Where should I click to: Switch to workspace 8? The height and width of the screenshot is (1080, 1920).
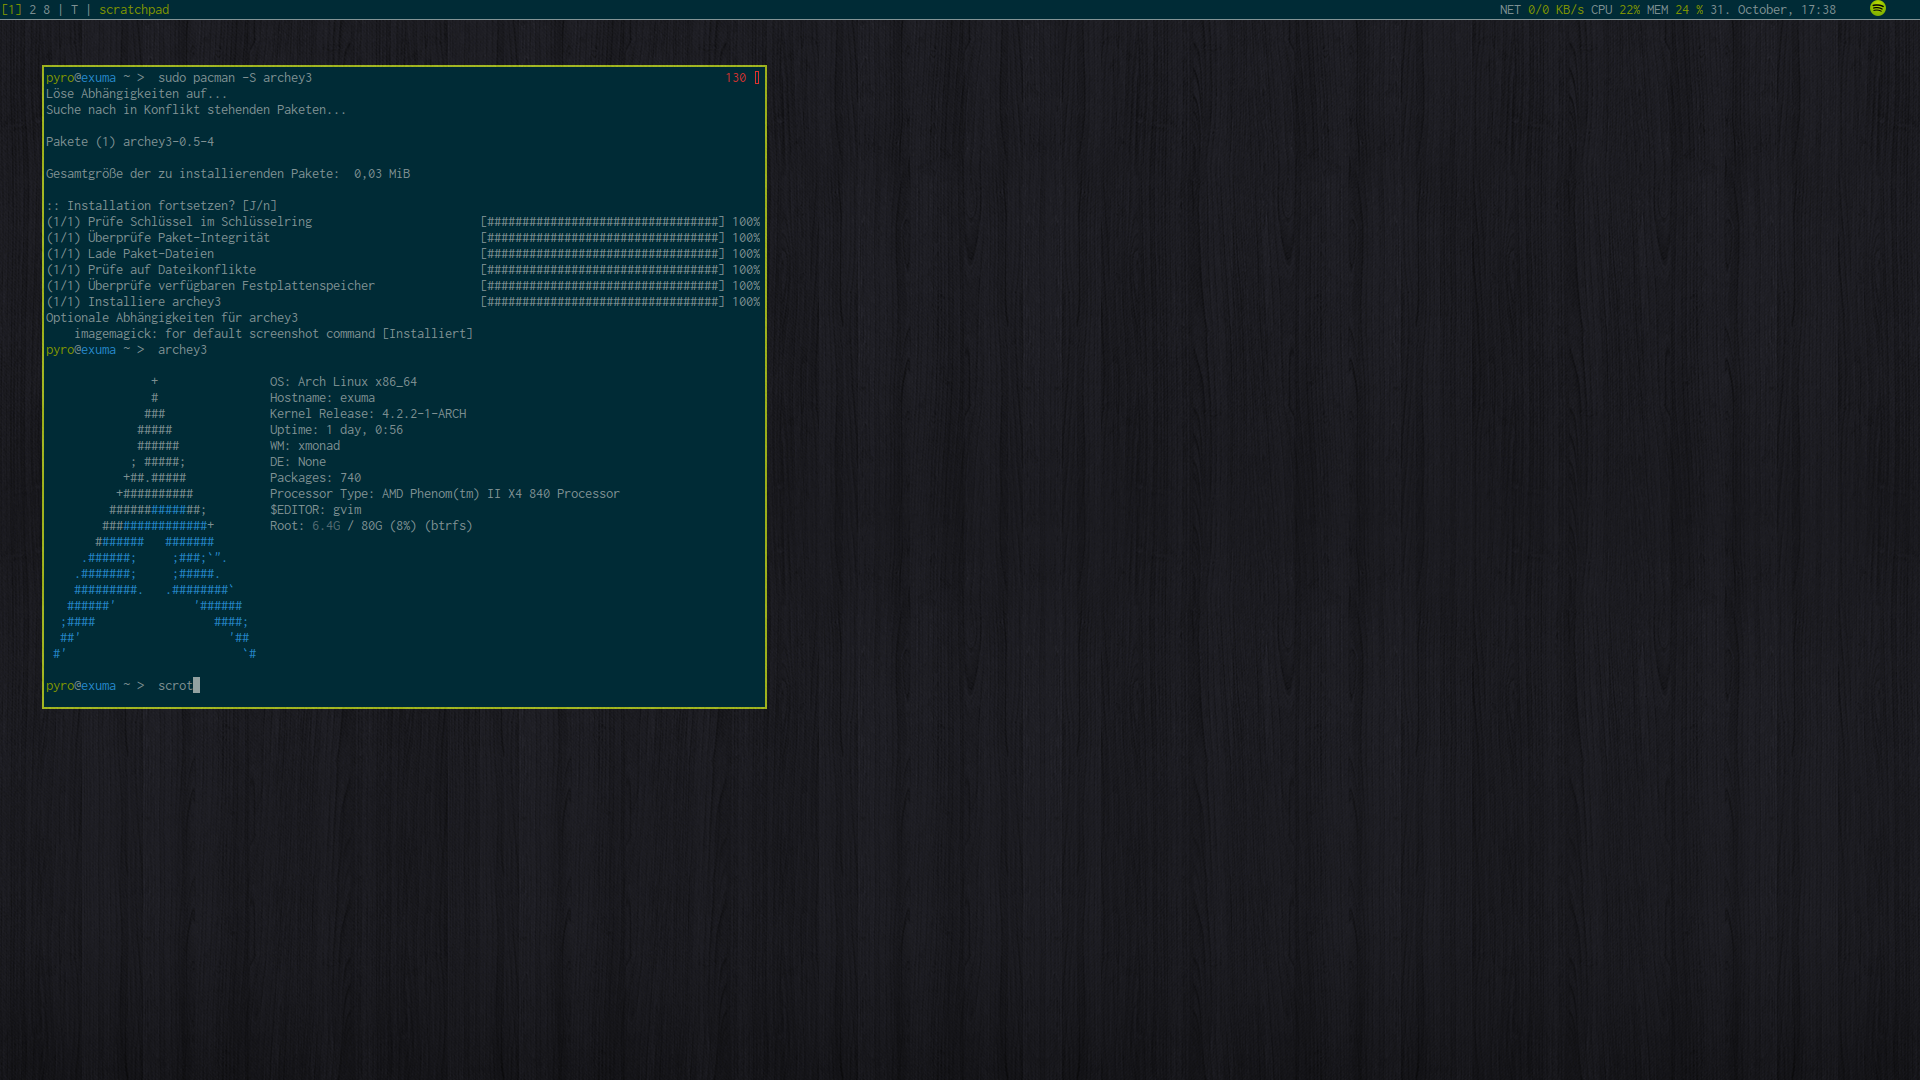coord(47,10)
